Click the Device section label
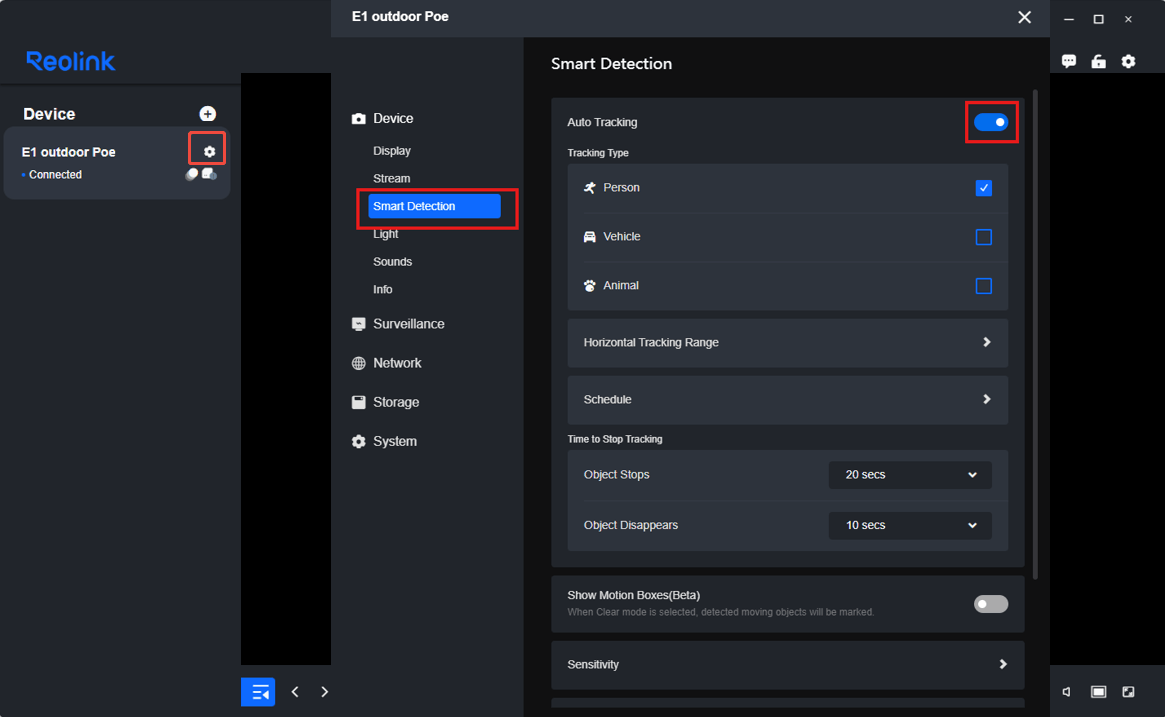Screen dimensions: 1165x717 tap(393, 119)
